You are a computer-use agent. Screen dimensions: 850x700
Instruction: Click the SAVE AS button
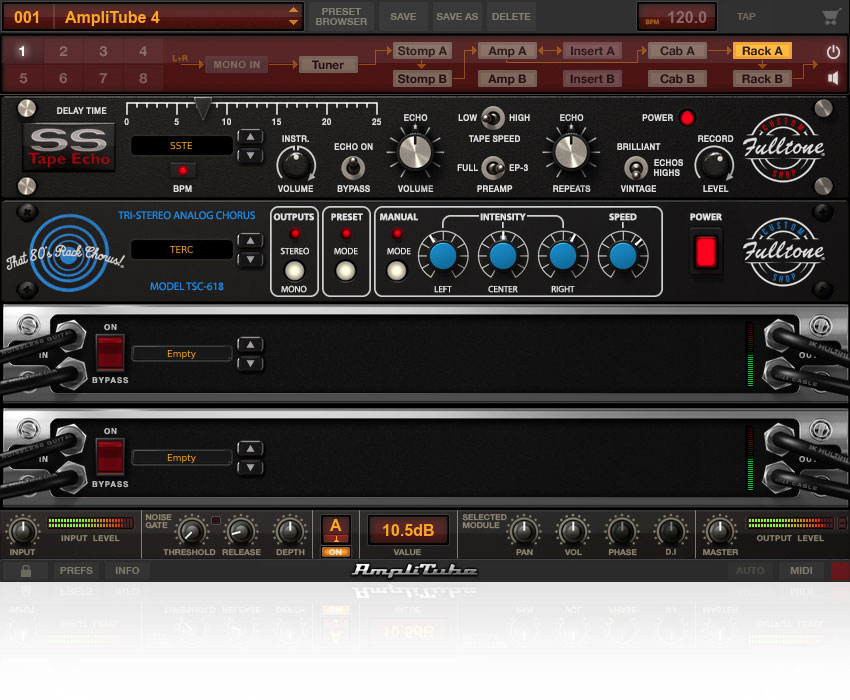457,17
